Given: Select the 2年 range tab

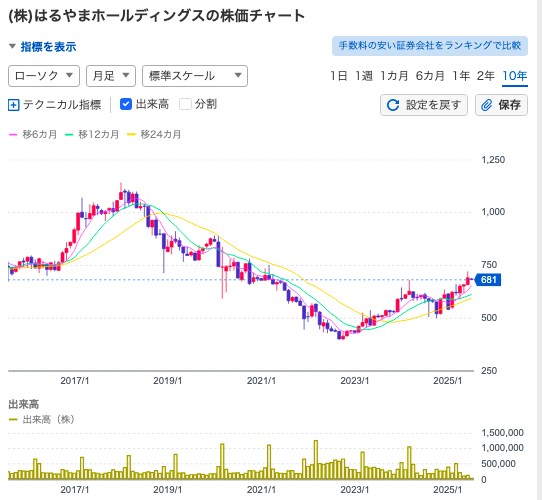Looking at the screenshot, I should point(486,76).
